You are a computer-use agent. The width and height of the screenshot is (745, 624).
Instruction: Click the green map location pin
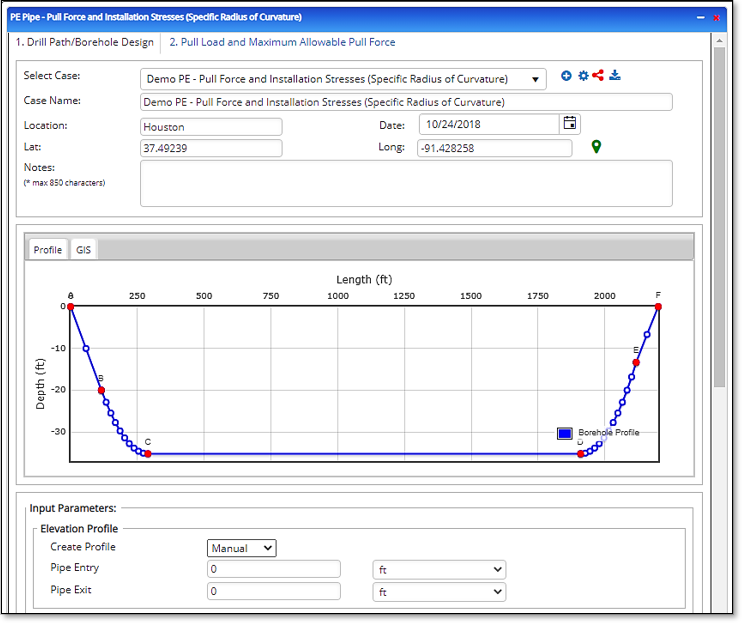pos(597,148)
